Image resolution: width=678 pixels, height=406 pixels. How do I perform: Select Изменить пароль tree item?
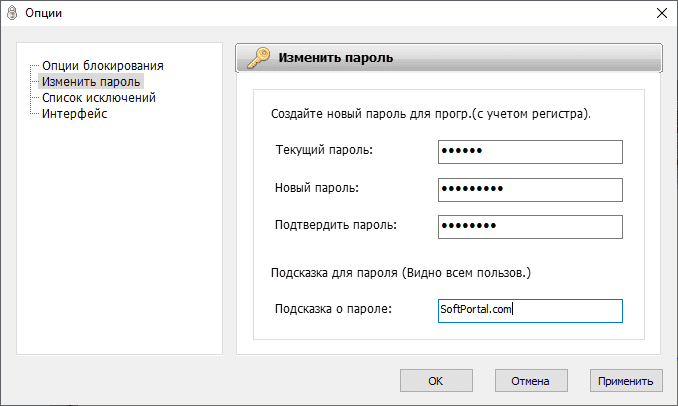[92, 82]
